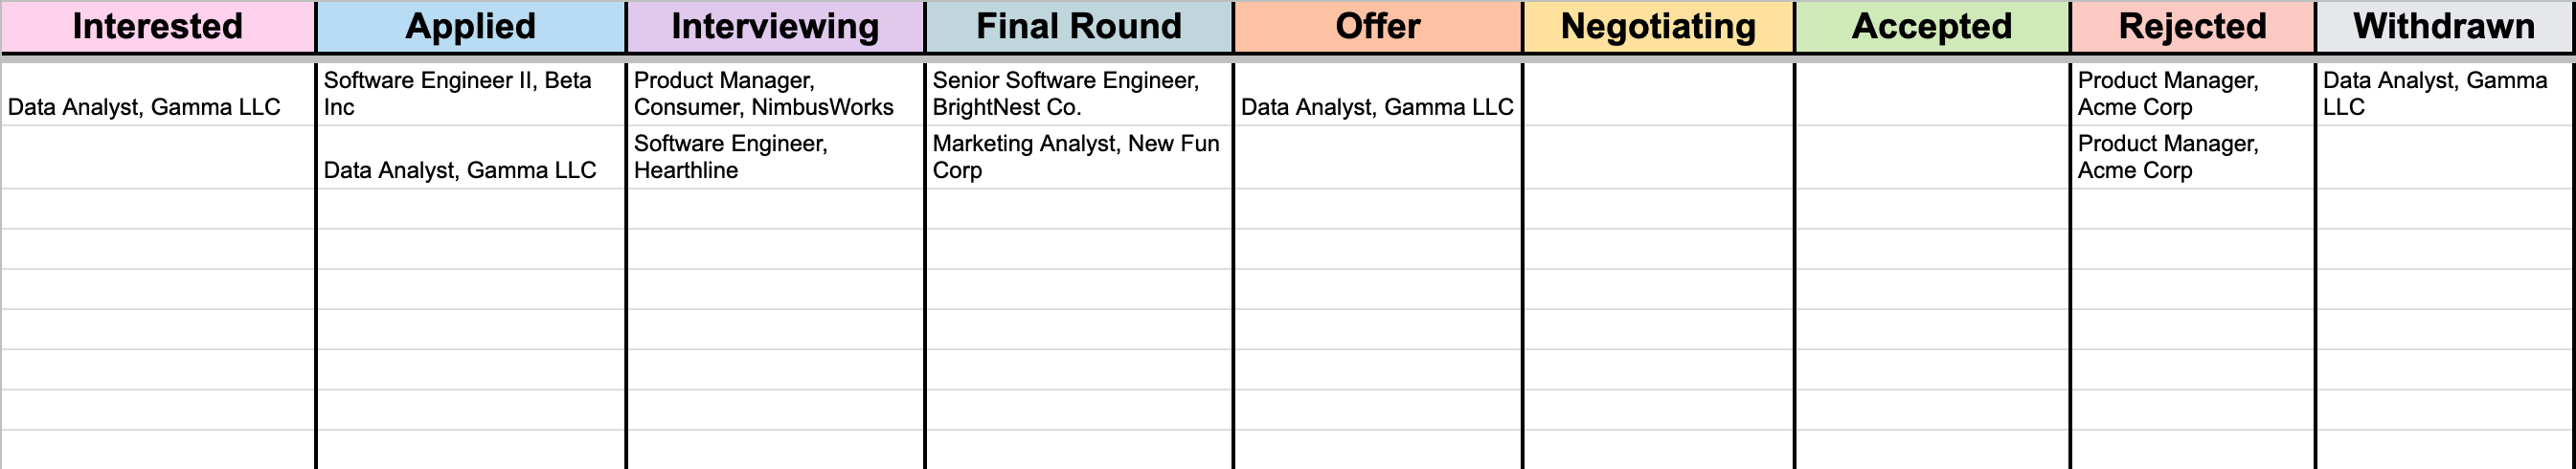Select the yellow Negotiating column header
The image size is (2576, 469).
pyautogui.click(x=1658, y=27)
